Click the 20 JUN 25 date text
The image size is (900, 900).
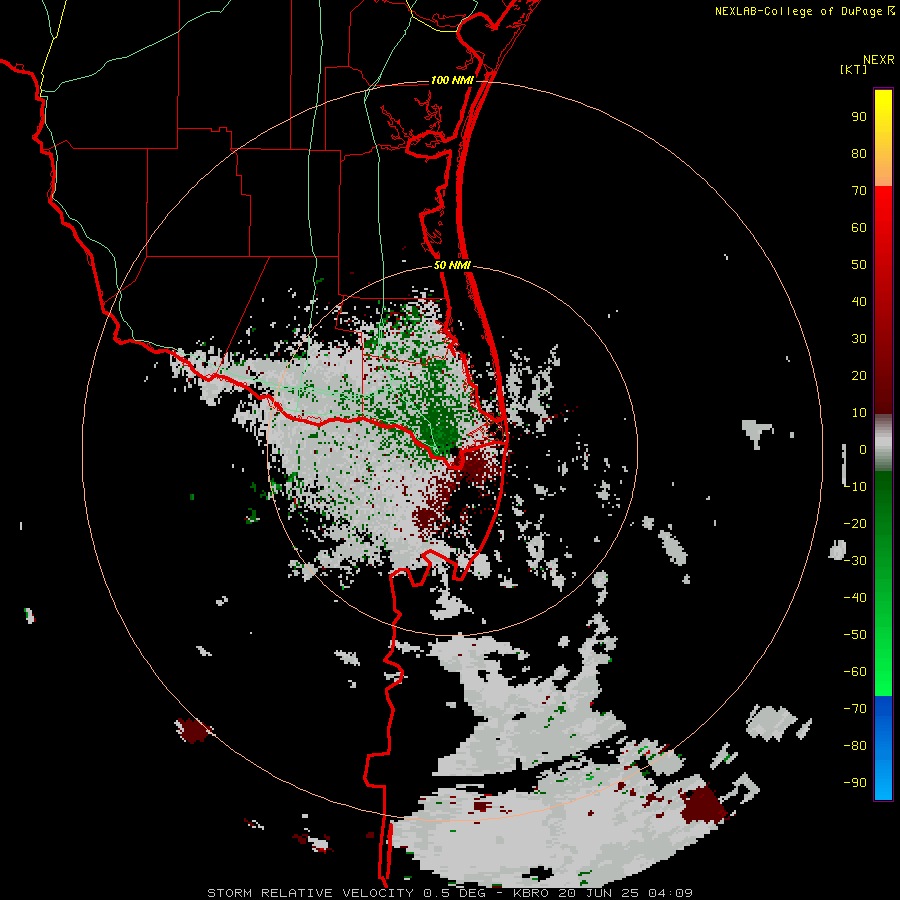(599, 893)
